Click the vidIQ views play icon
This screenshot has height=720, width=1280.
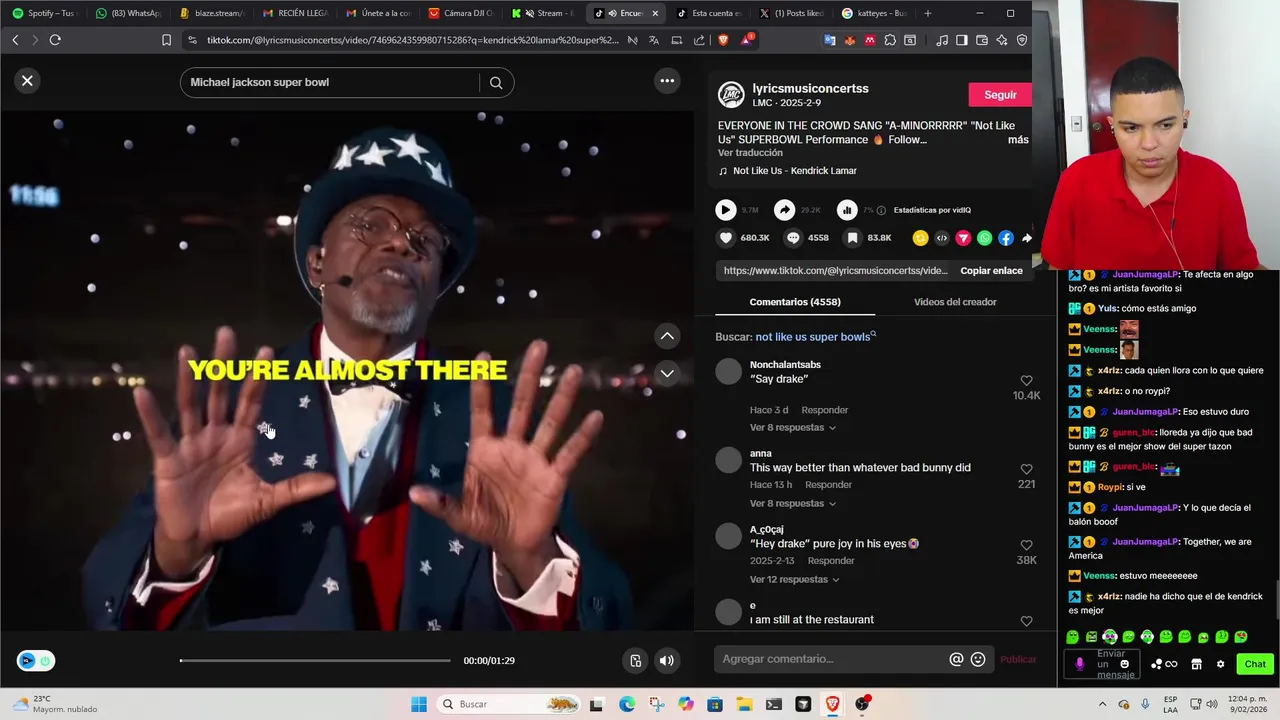point(726,210)
